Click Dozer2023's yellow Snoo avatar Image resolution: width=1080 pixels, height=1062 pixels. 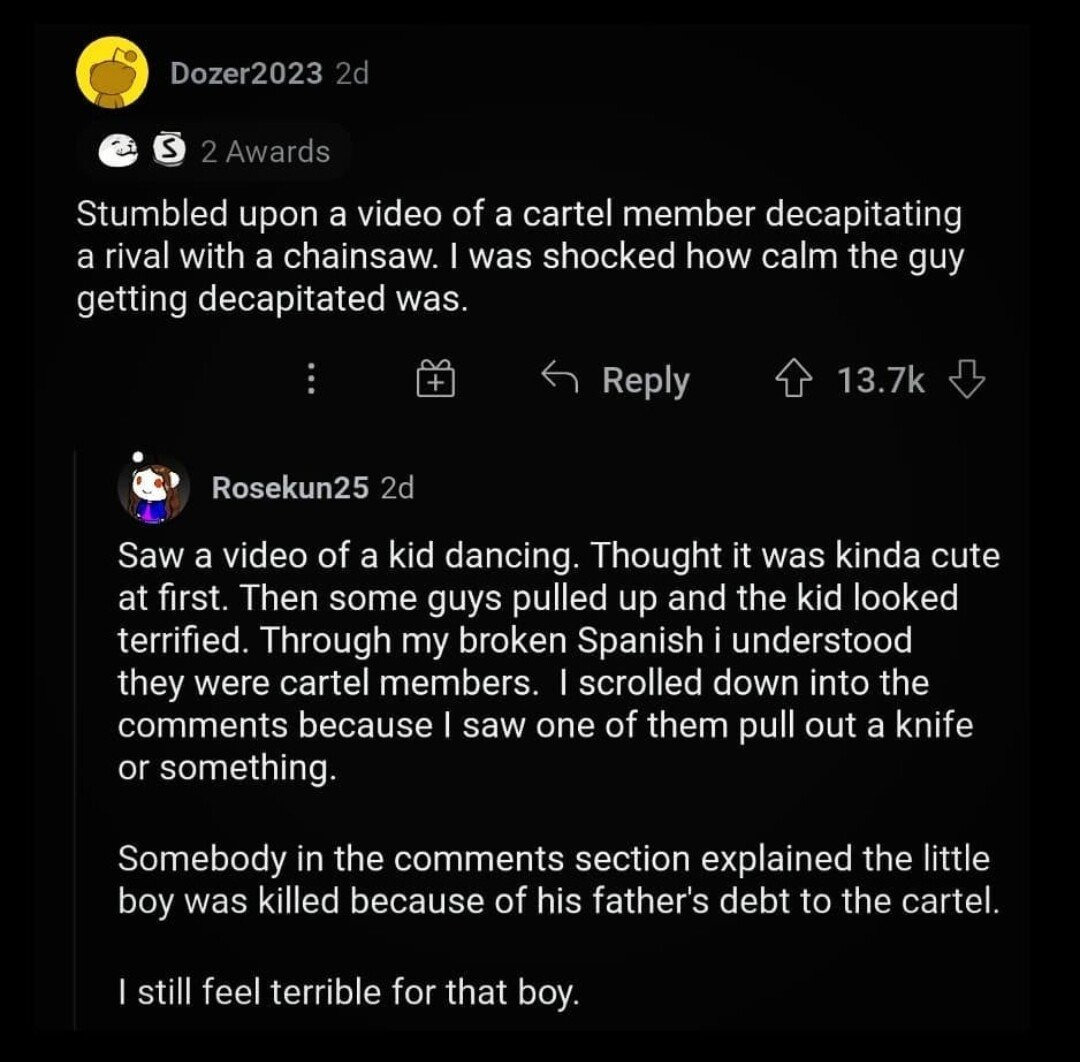point(112,73)
